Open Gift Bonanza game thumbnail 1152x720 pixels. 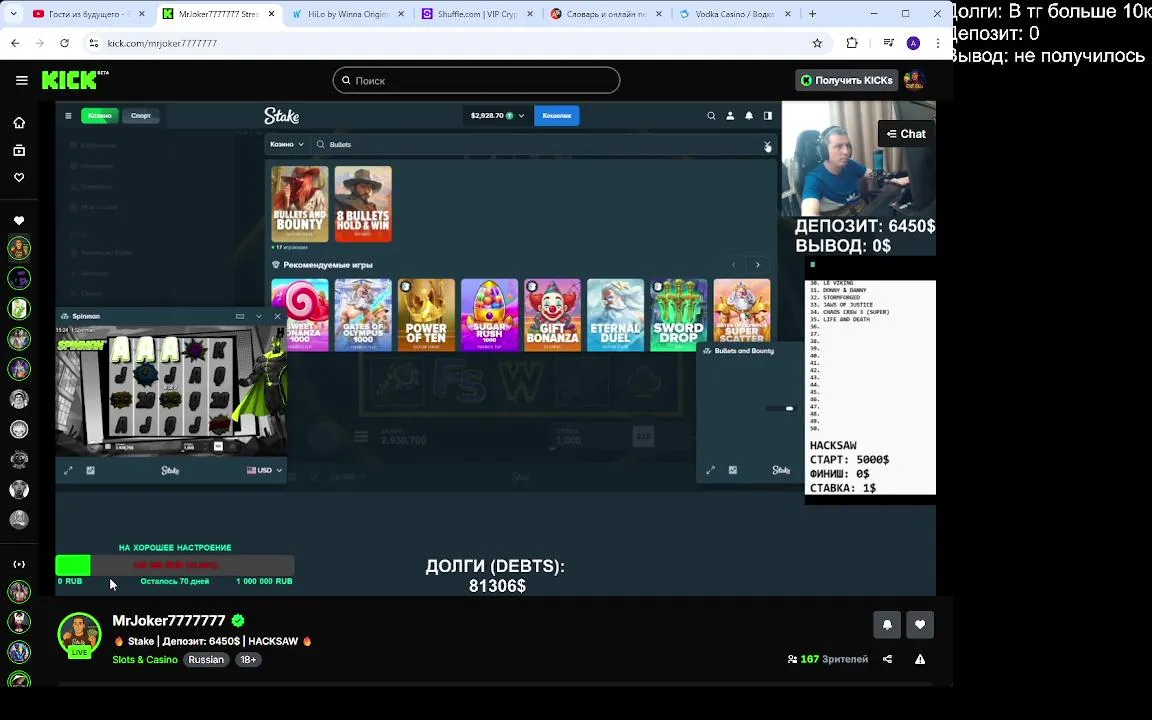point(552,314)
